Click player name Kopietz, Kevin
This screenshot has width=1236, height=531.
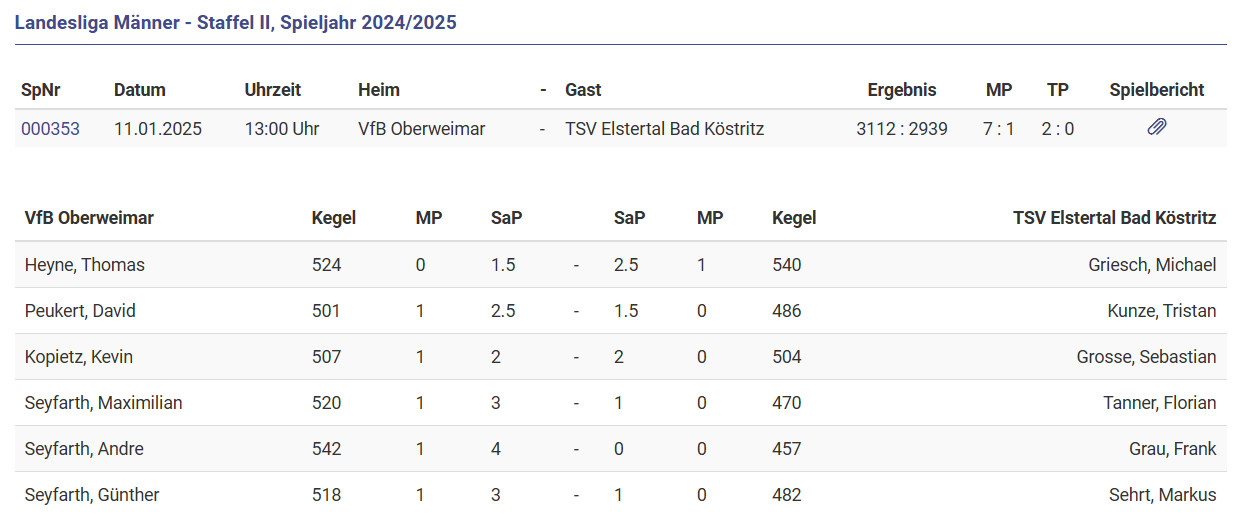[79, 357]
